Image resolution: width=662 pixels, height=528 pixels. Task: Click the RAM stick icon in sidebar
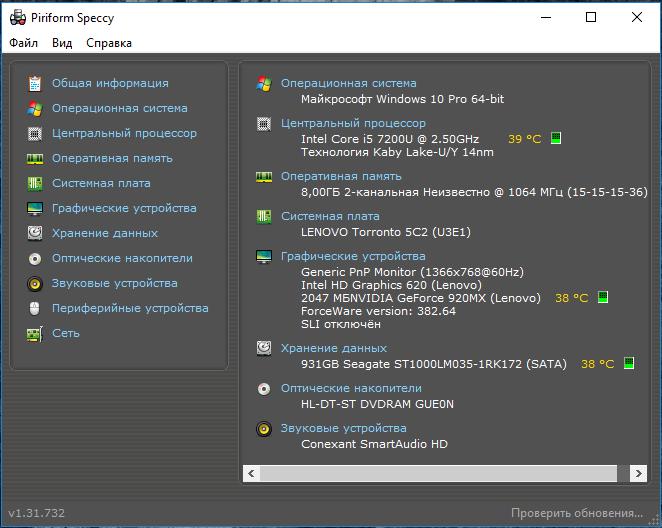coord(35,158)
